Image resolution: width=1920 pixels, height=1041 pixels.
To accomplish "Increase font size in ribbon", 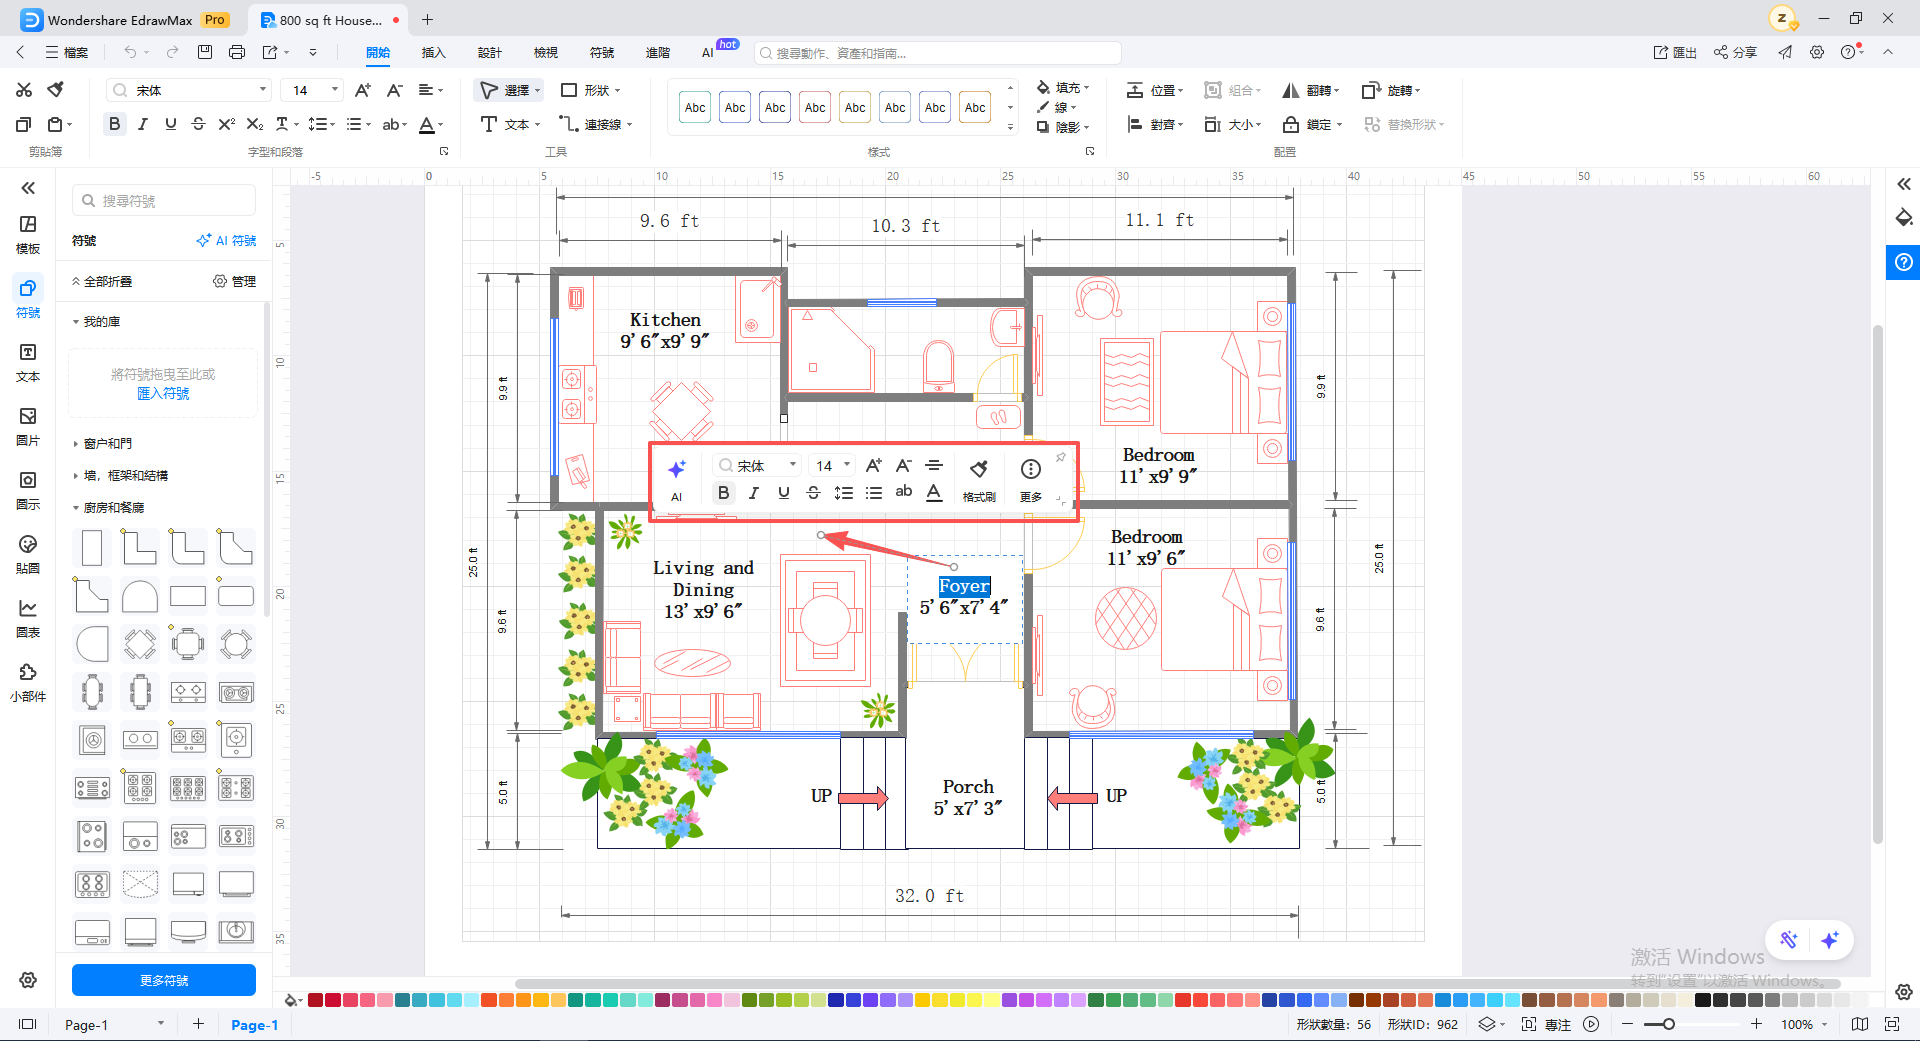I will coord(363,90).
